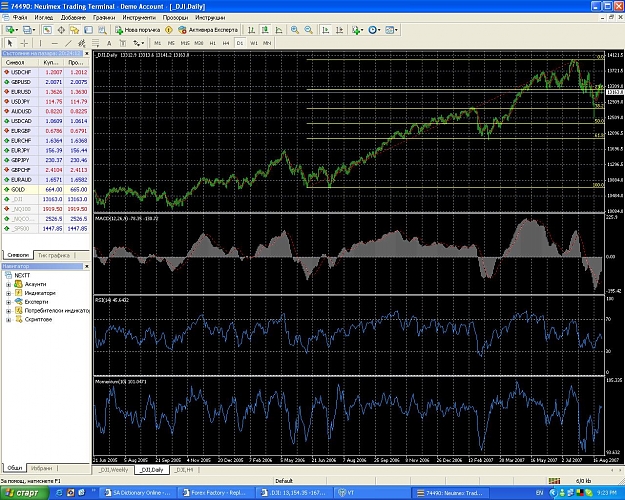Click the Windows старт button
This screenshot has width=625, height=500.
coord(24,493)
